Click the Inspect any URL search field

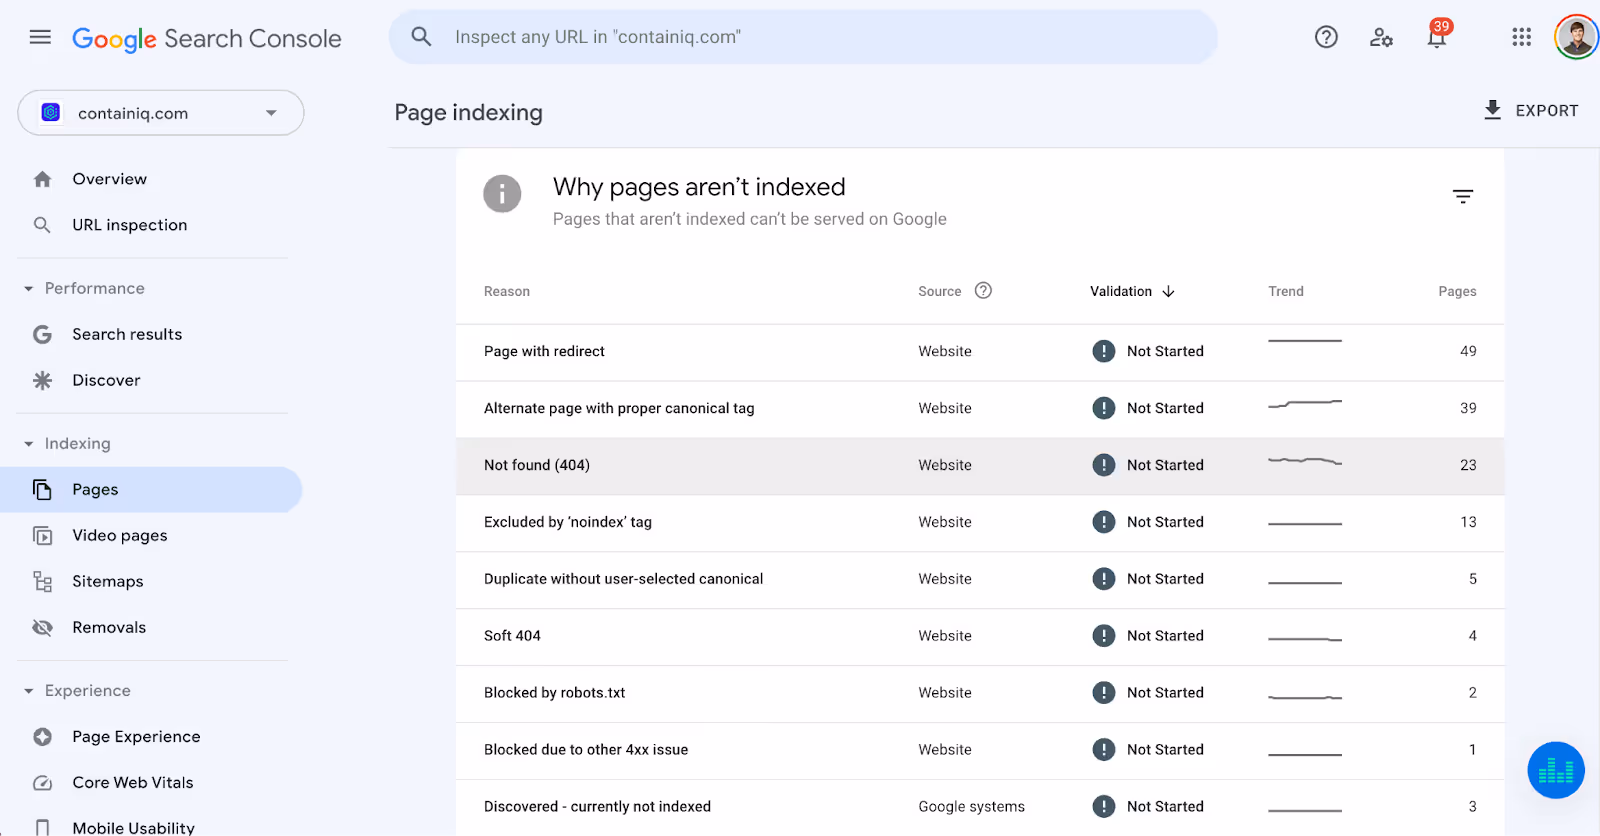pyautogui.click(x=803, y=37)
